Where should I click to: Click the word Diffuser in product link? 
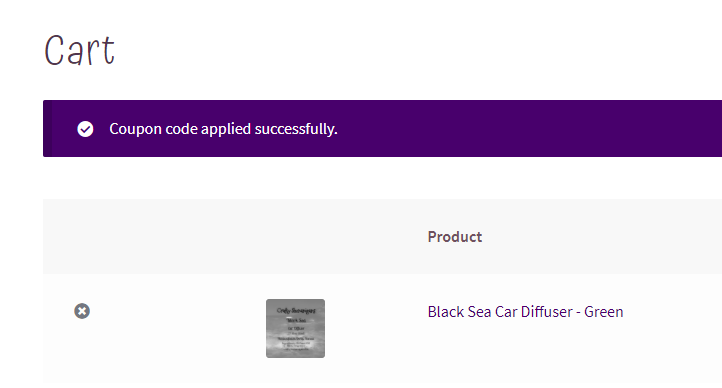point(547,312)
